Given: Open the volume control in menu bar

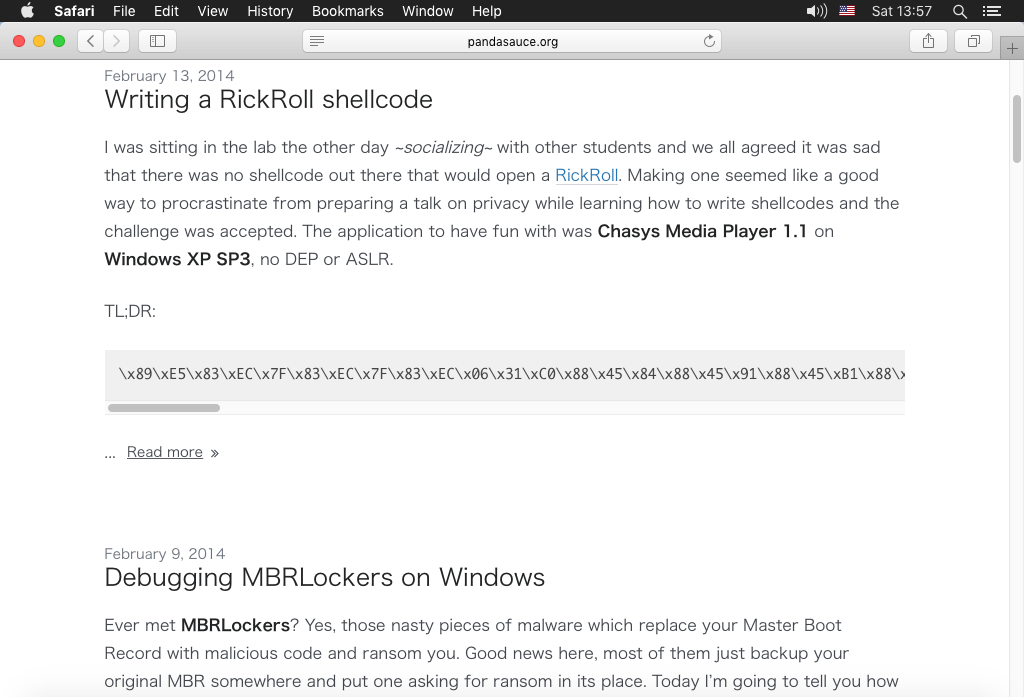Looking at the screenshot, I should point(816,11).
